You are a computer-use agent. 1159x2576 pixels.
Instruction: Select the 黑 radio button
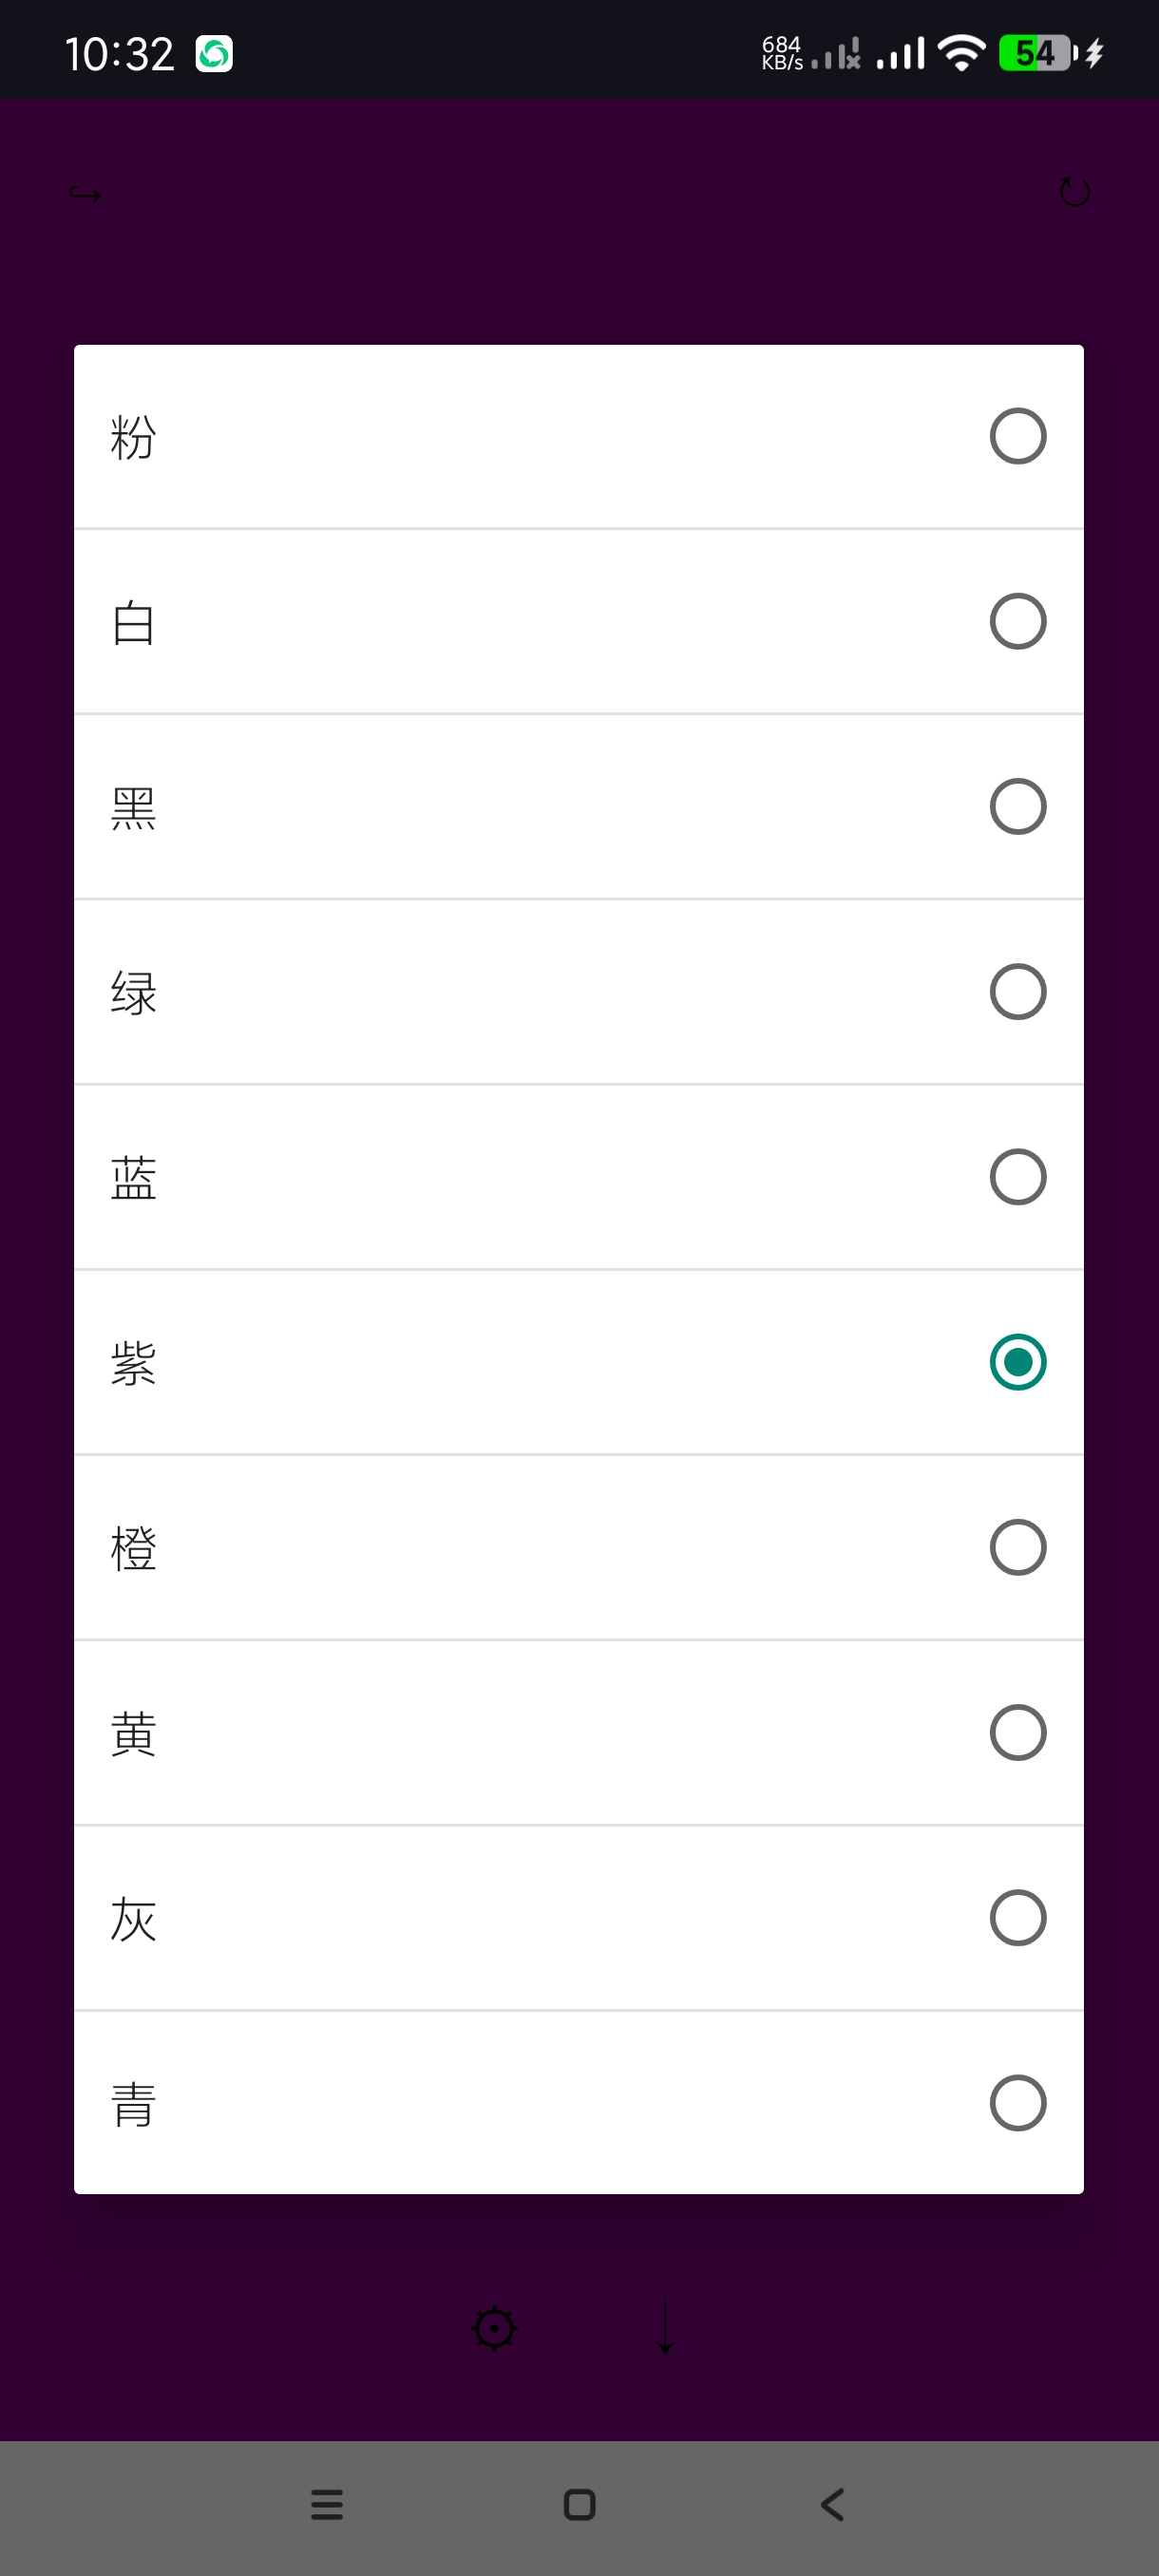coord(1017,806)
